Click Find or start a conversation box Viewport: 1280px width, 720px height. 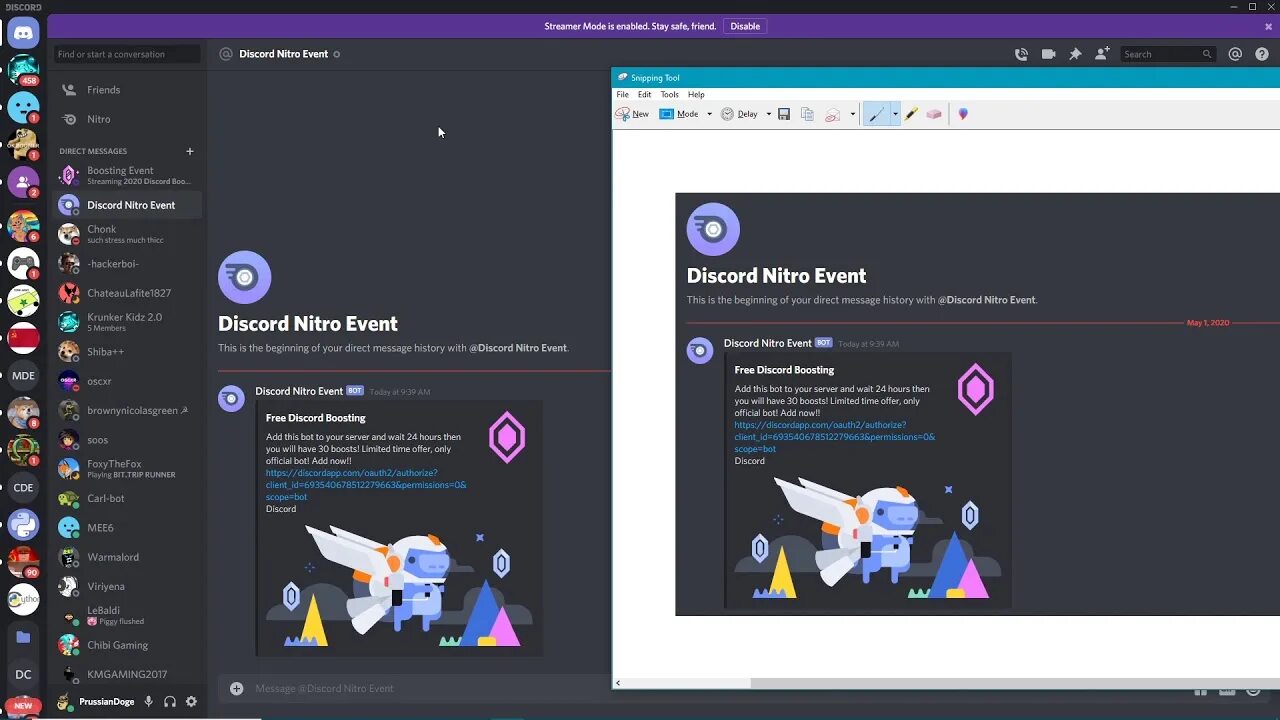pos(127,54)
